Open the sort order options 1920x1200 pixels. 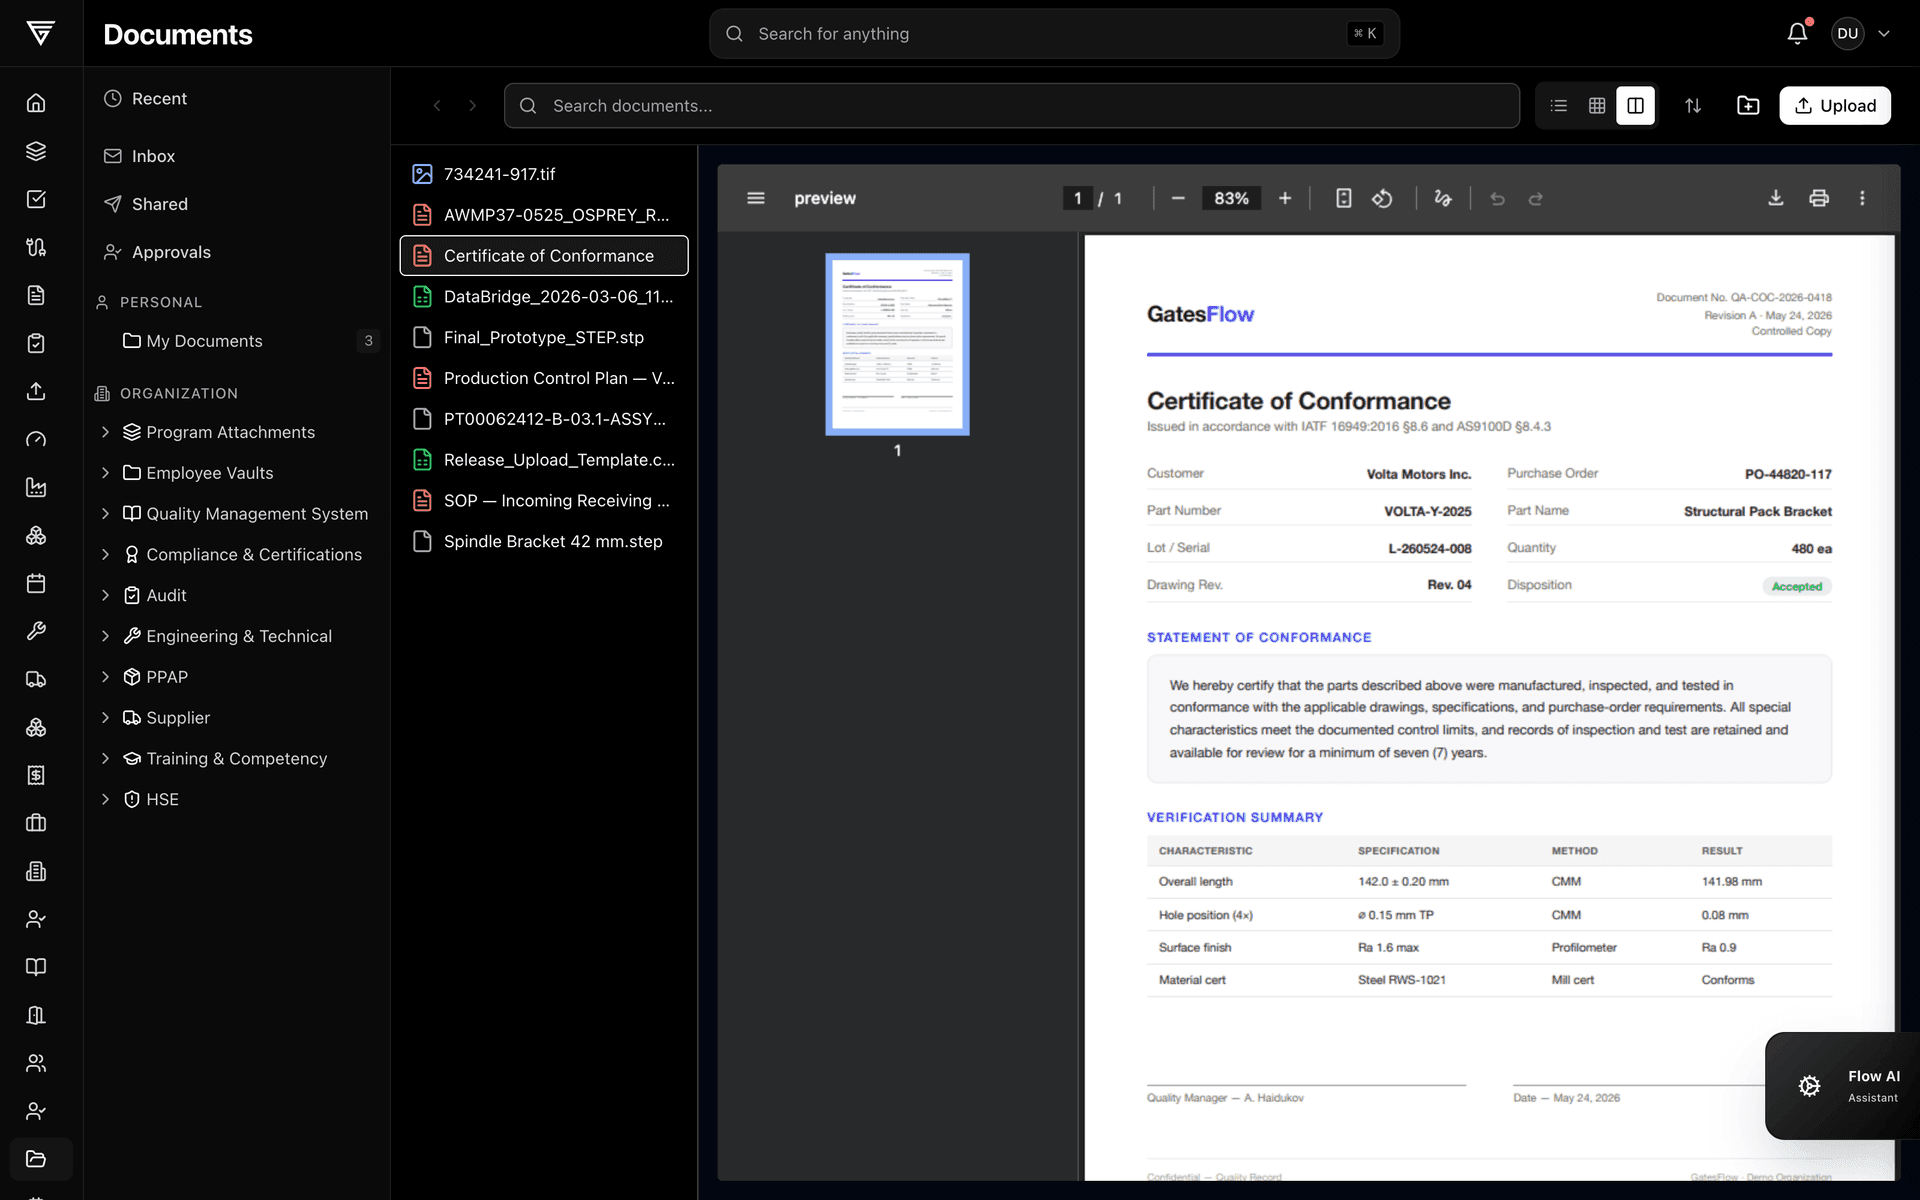tap(1693, 106)
